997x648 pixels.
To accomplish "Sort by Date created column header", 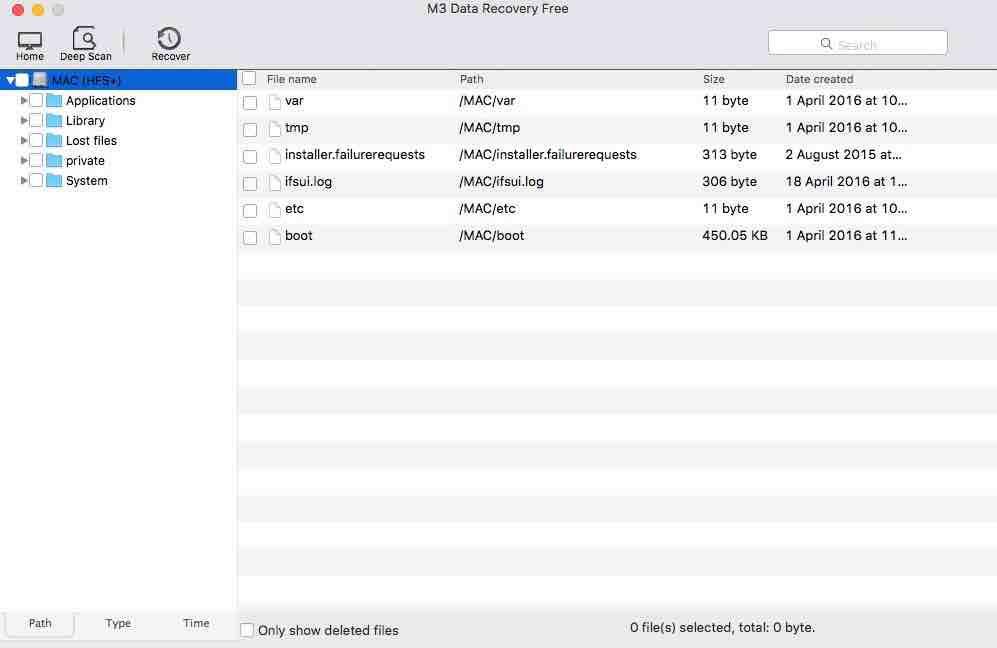I will tap(819, 79).
